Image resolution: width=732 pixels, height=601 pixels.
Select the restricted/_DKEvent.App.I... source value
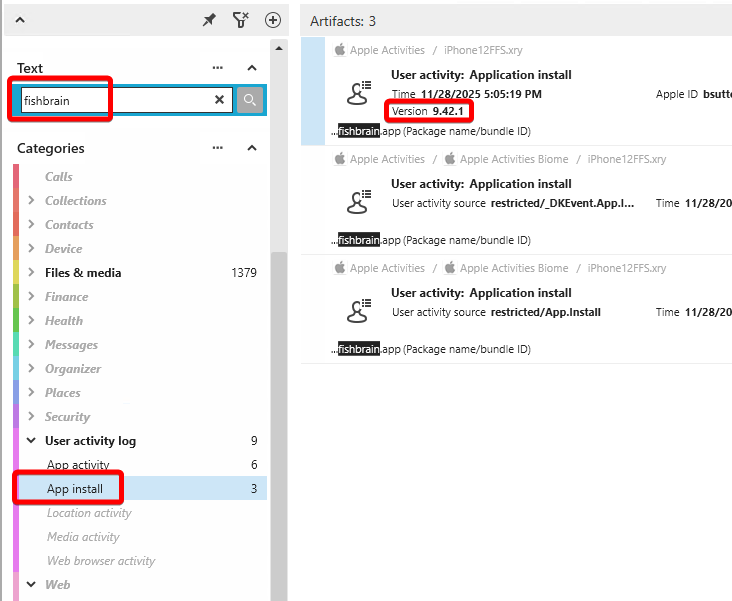coord(563,203)
